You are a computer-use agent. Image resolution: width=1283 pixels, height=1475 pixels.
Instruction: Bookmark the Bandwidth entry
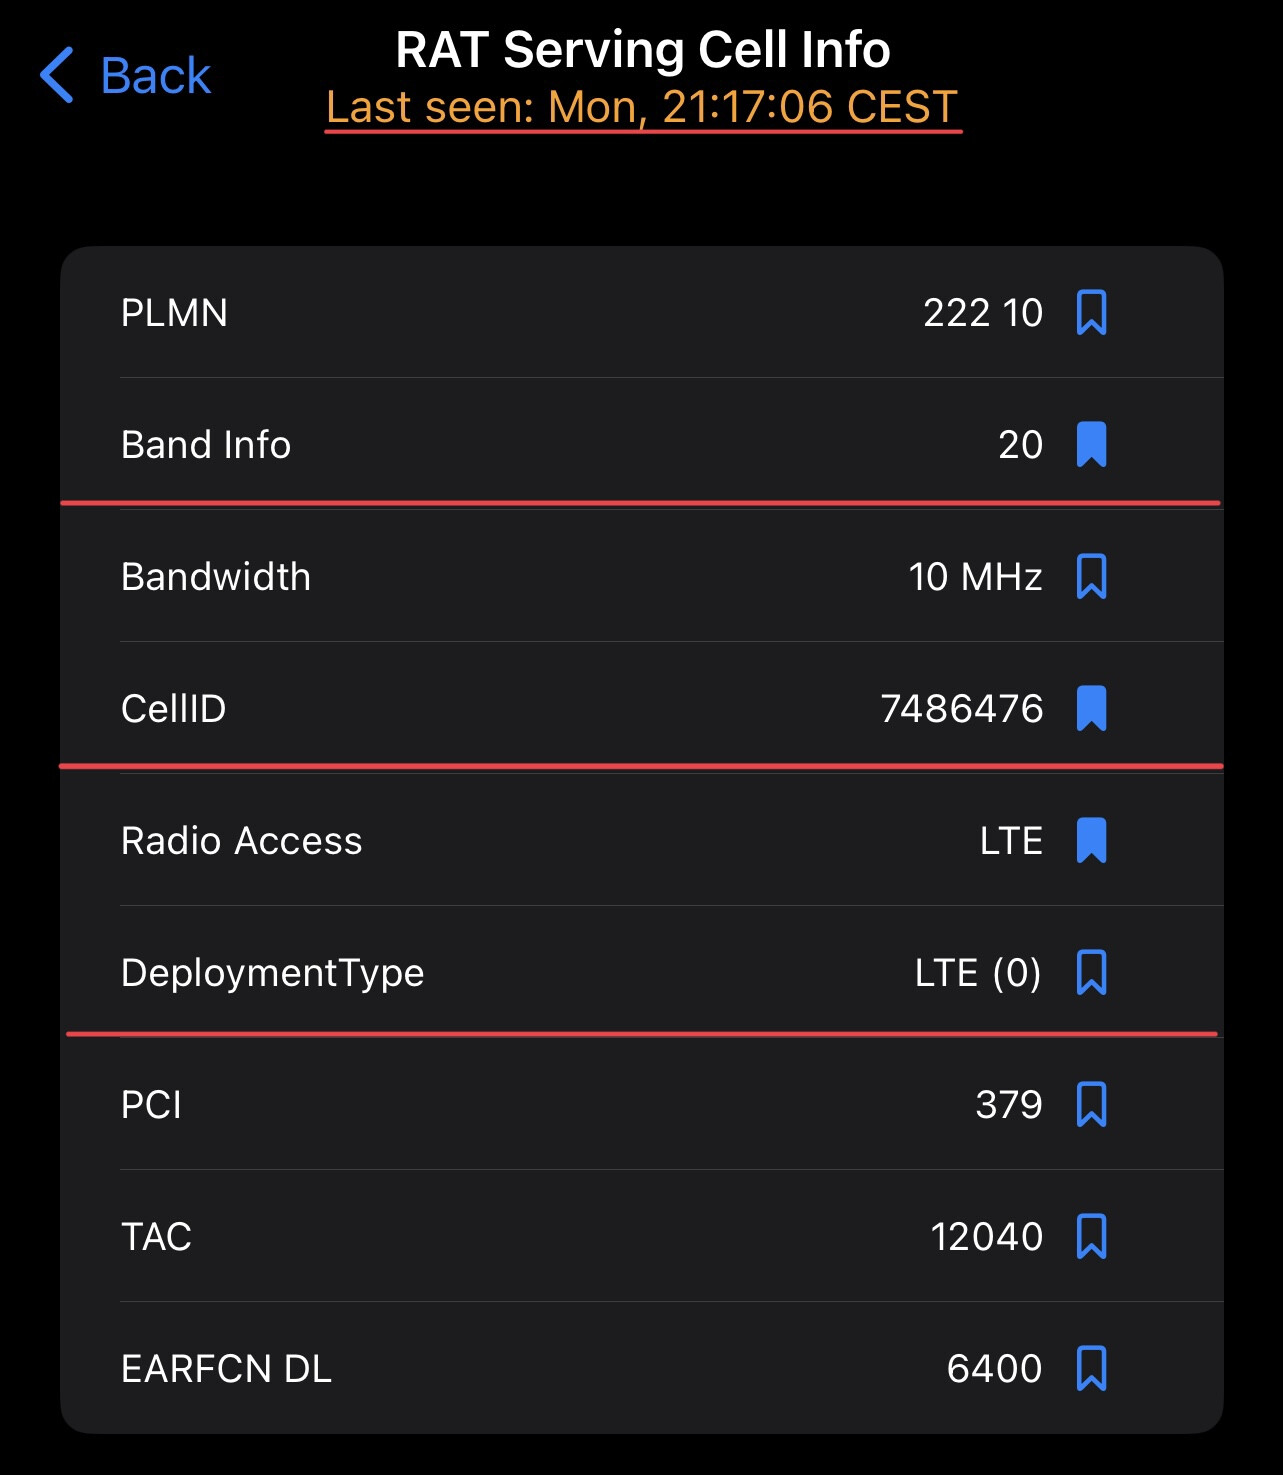pos(1091,577)
